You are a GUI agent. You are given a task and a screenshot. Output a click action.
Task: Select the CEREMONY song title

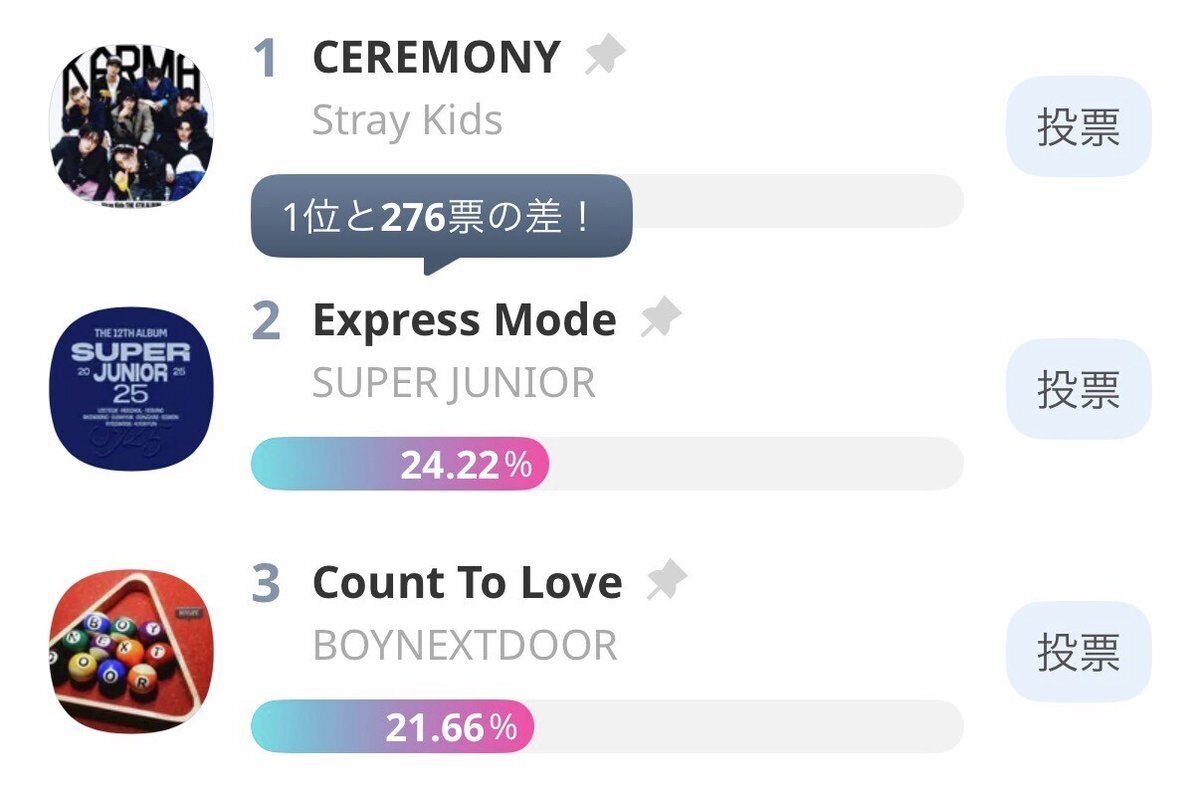436,58
